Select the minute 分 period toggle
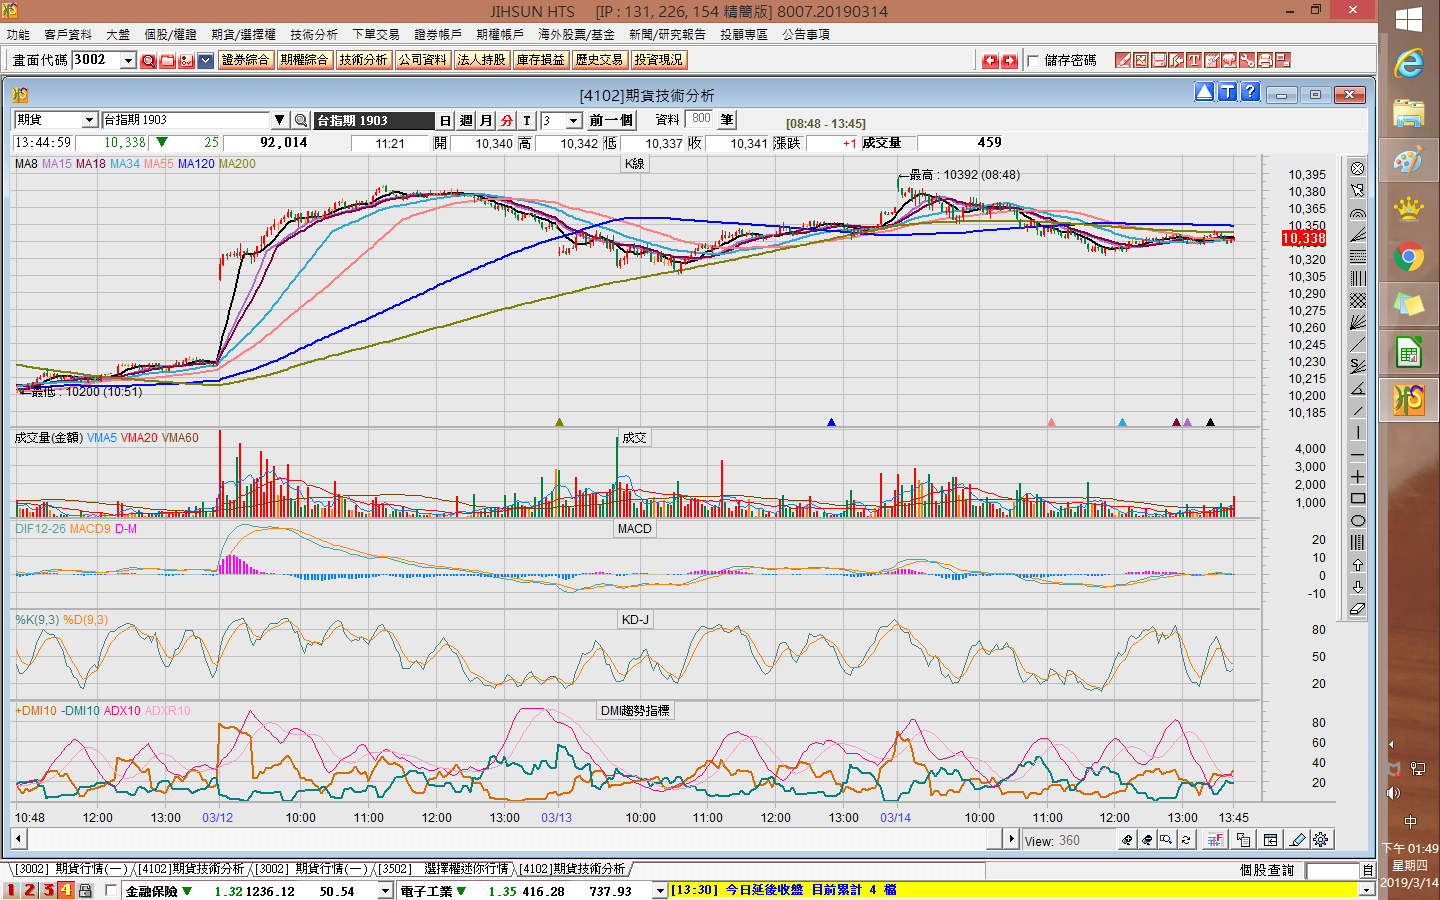The height and width of the screenshot is (900, 1440). 506,120
